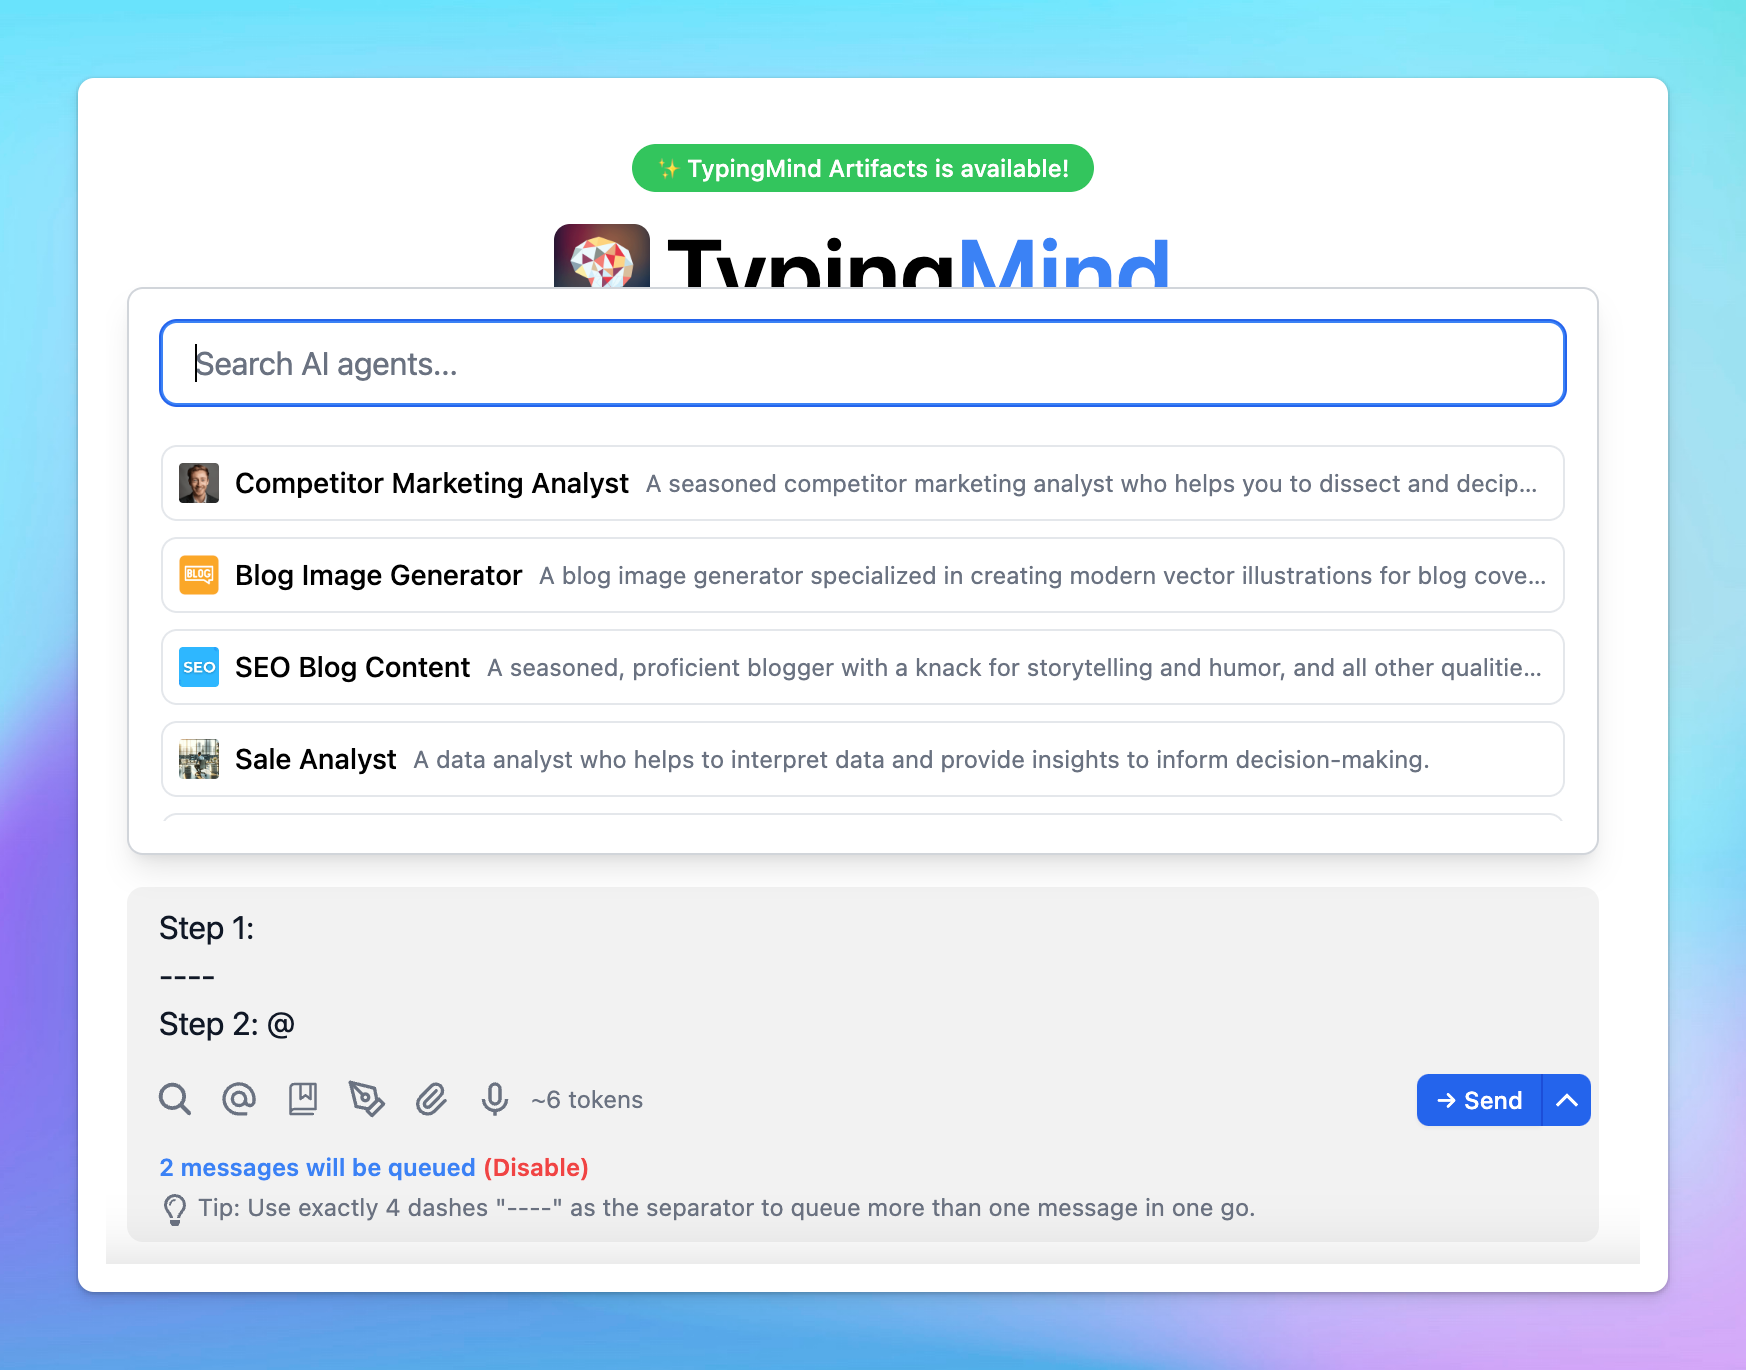The image size is (1746, 1370).
Task: Click the Sale Analyst thumbnail image
Action: pos(199,759)
